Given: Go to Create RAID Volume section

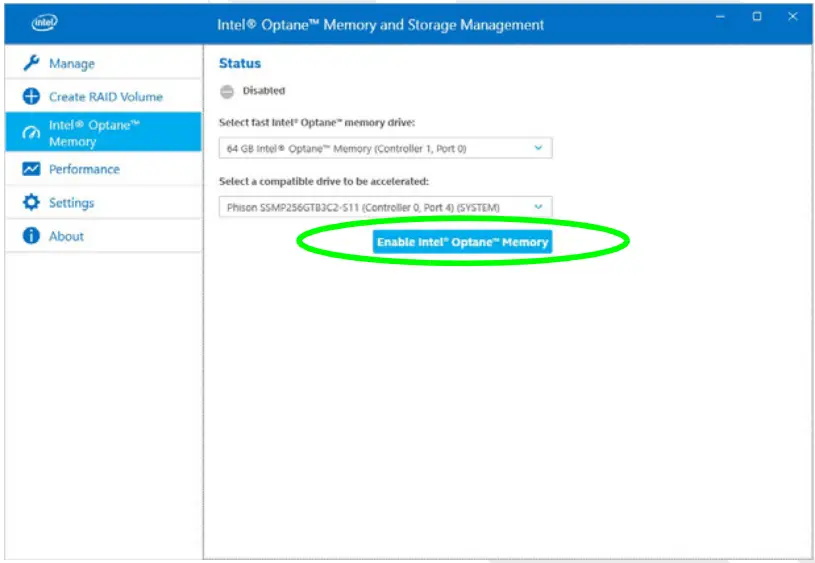Looking at the screenshot, I should pos(105,97).
